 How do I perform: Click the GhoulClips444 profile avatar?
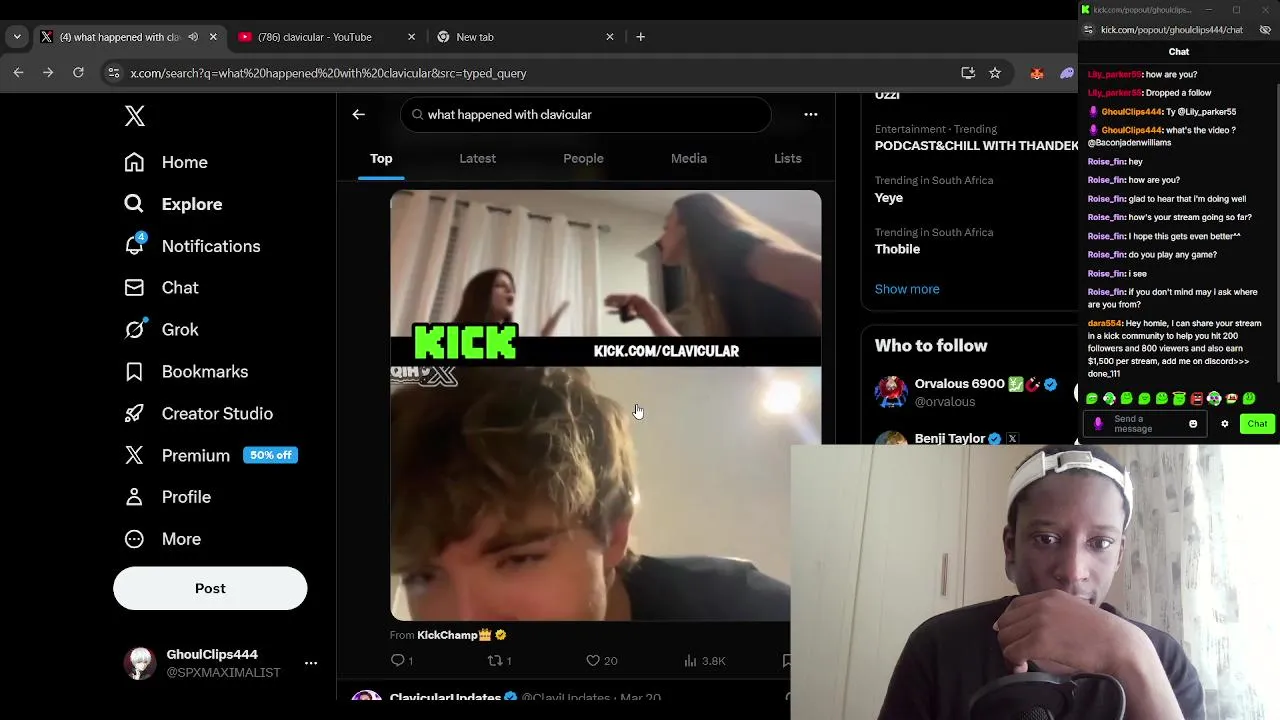140,663
